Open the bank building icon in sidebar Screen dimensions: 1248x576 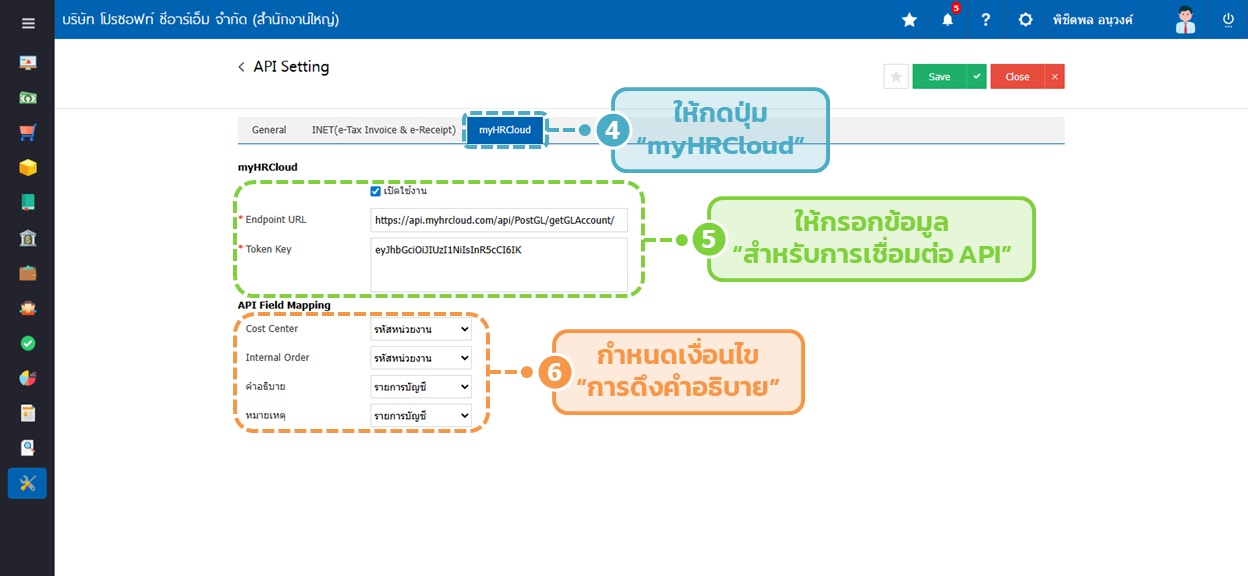[x=28, y=238]
